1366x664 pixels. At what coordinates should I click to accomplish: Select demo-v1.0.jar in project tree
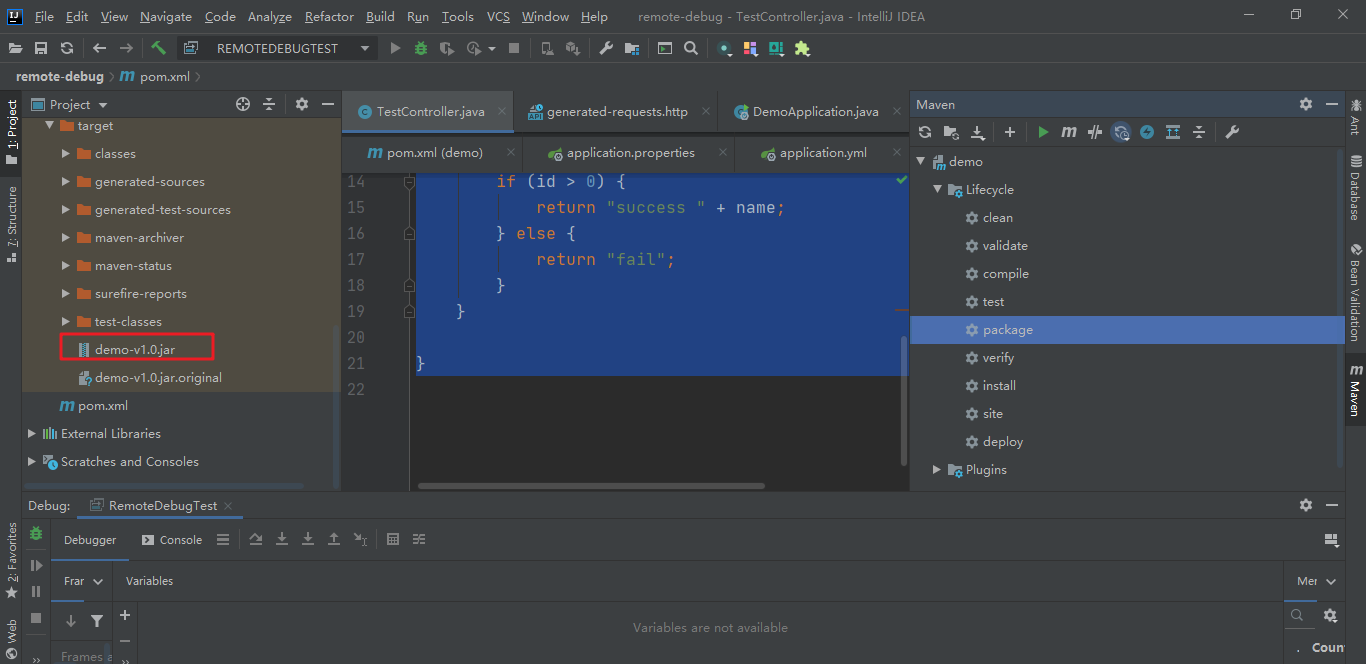134,350
